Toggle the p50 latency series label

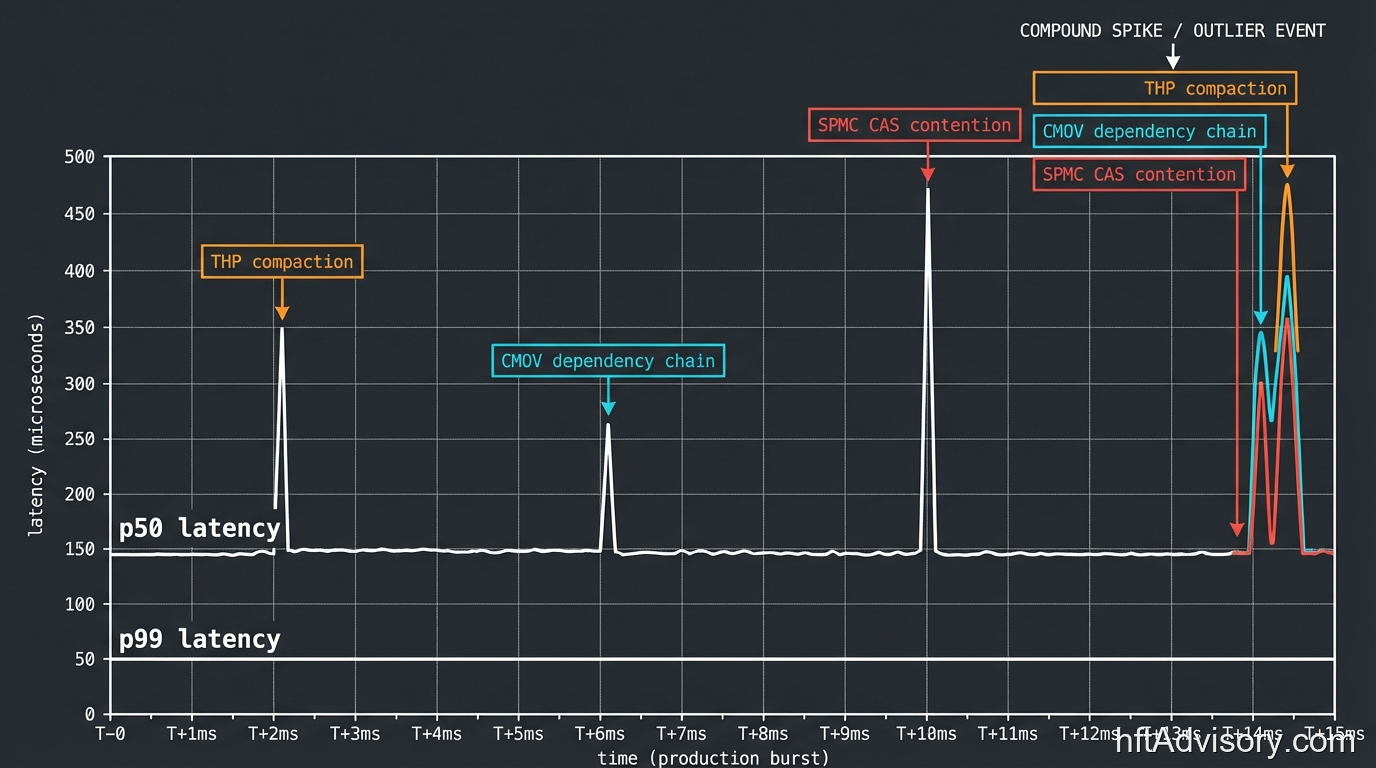point(199,527)
